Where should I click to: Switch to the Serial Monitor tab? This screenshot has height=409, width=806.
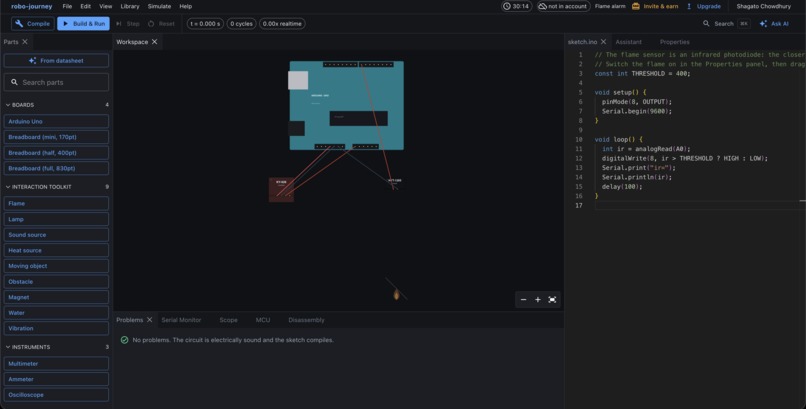(181, 320)
